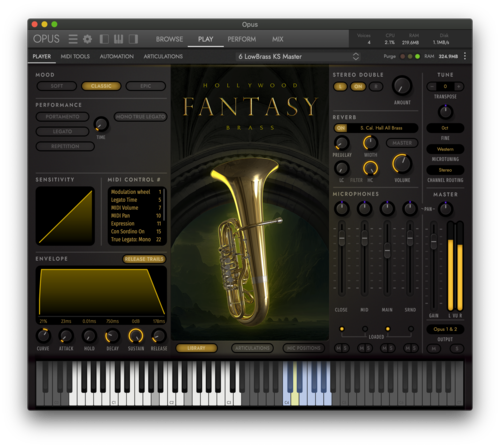
Task: Click the Fine tune knob
Action: point(445,112)
